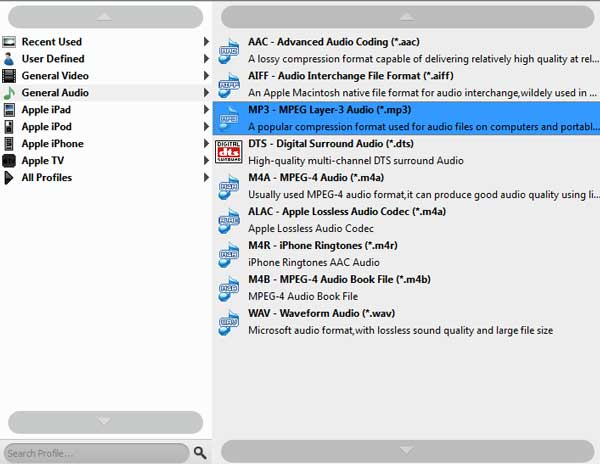
Task: Click the DTS Digital Surround logo icon
Action: (x=228, y=152)
